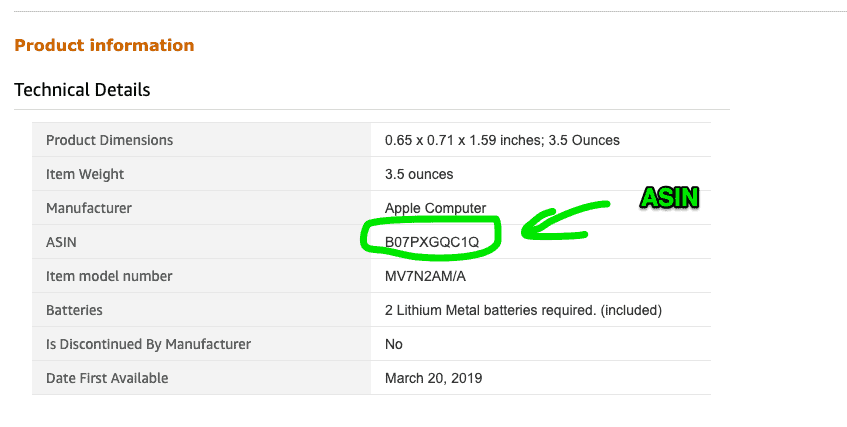Screen dimensions: 847x427
Task: Select the Product Dimensions row label
Action: click(110, 140)
